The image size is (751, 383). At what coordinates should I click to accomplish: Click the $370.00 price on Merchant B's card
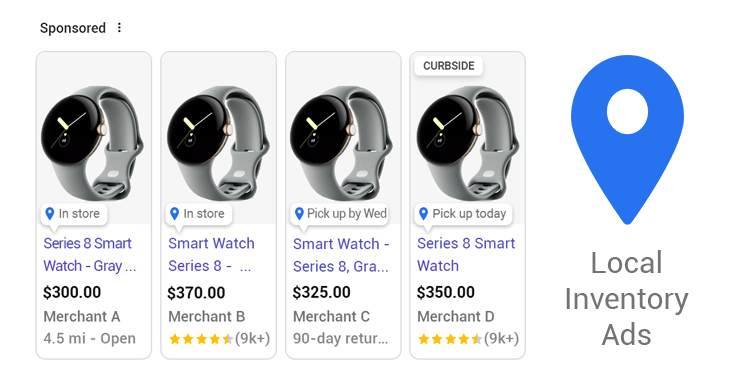(x=196, y=293)
